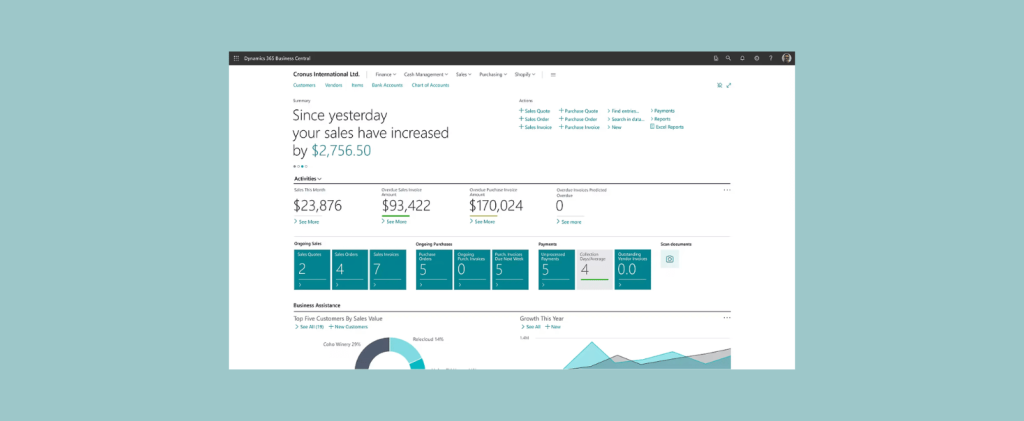Screen dimensions: 1024x421
Task: Open the settings gear icon
Action: (757, 58)
